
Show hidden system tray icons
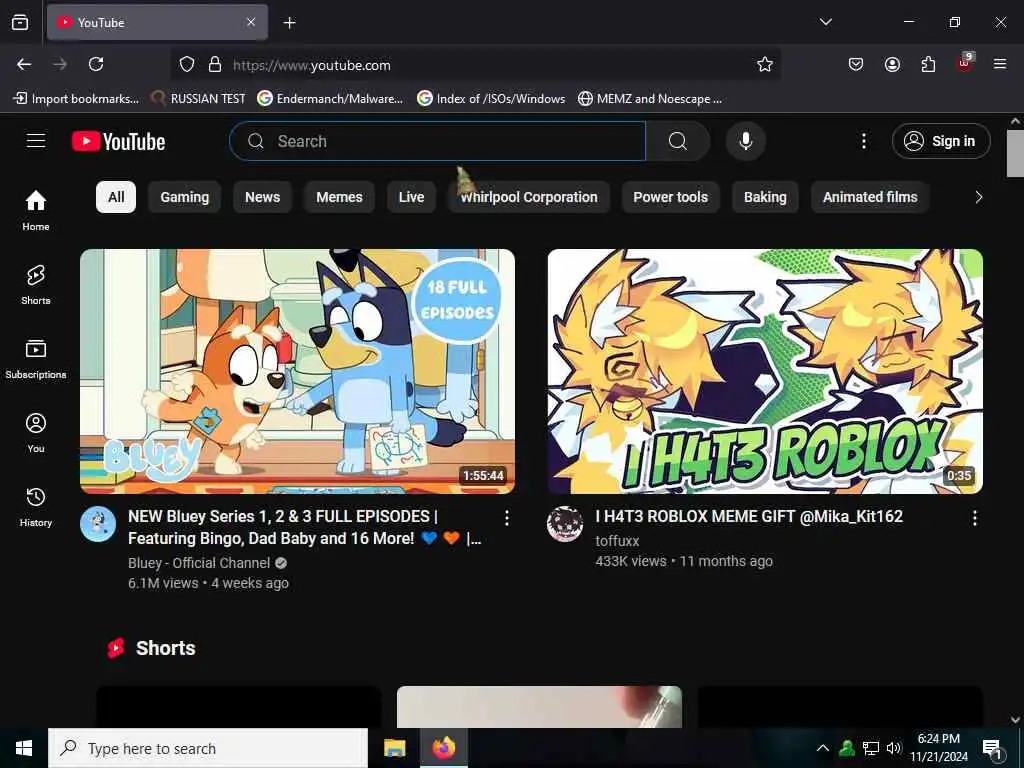(x=822, y=748)
